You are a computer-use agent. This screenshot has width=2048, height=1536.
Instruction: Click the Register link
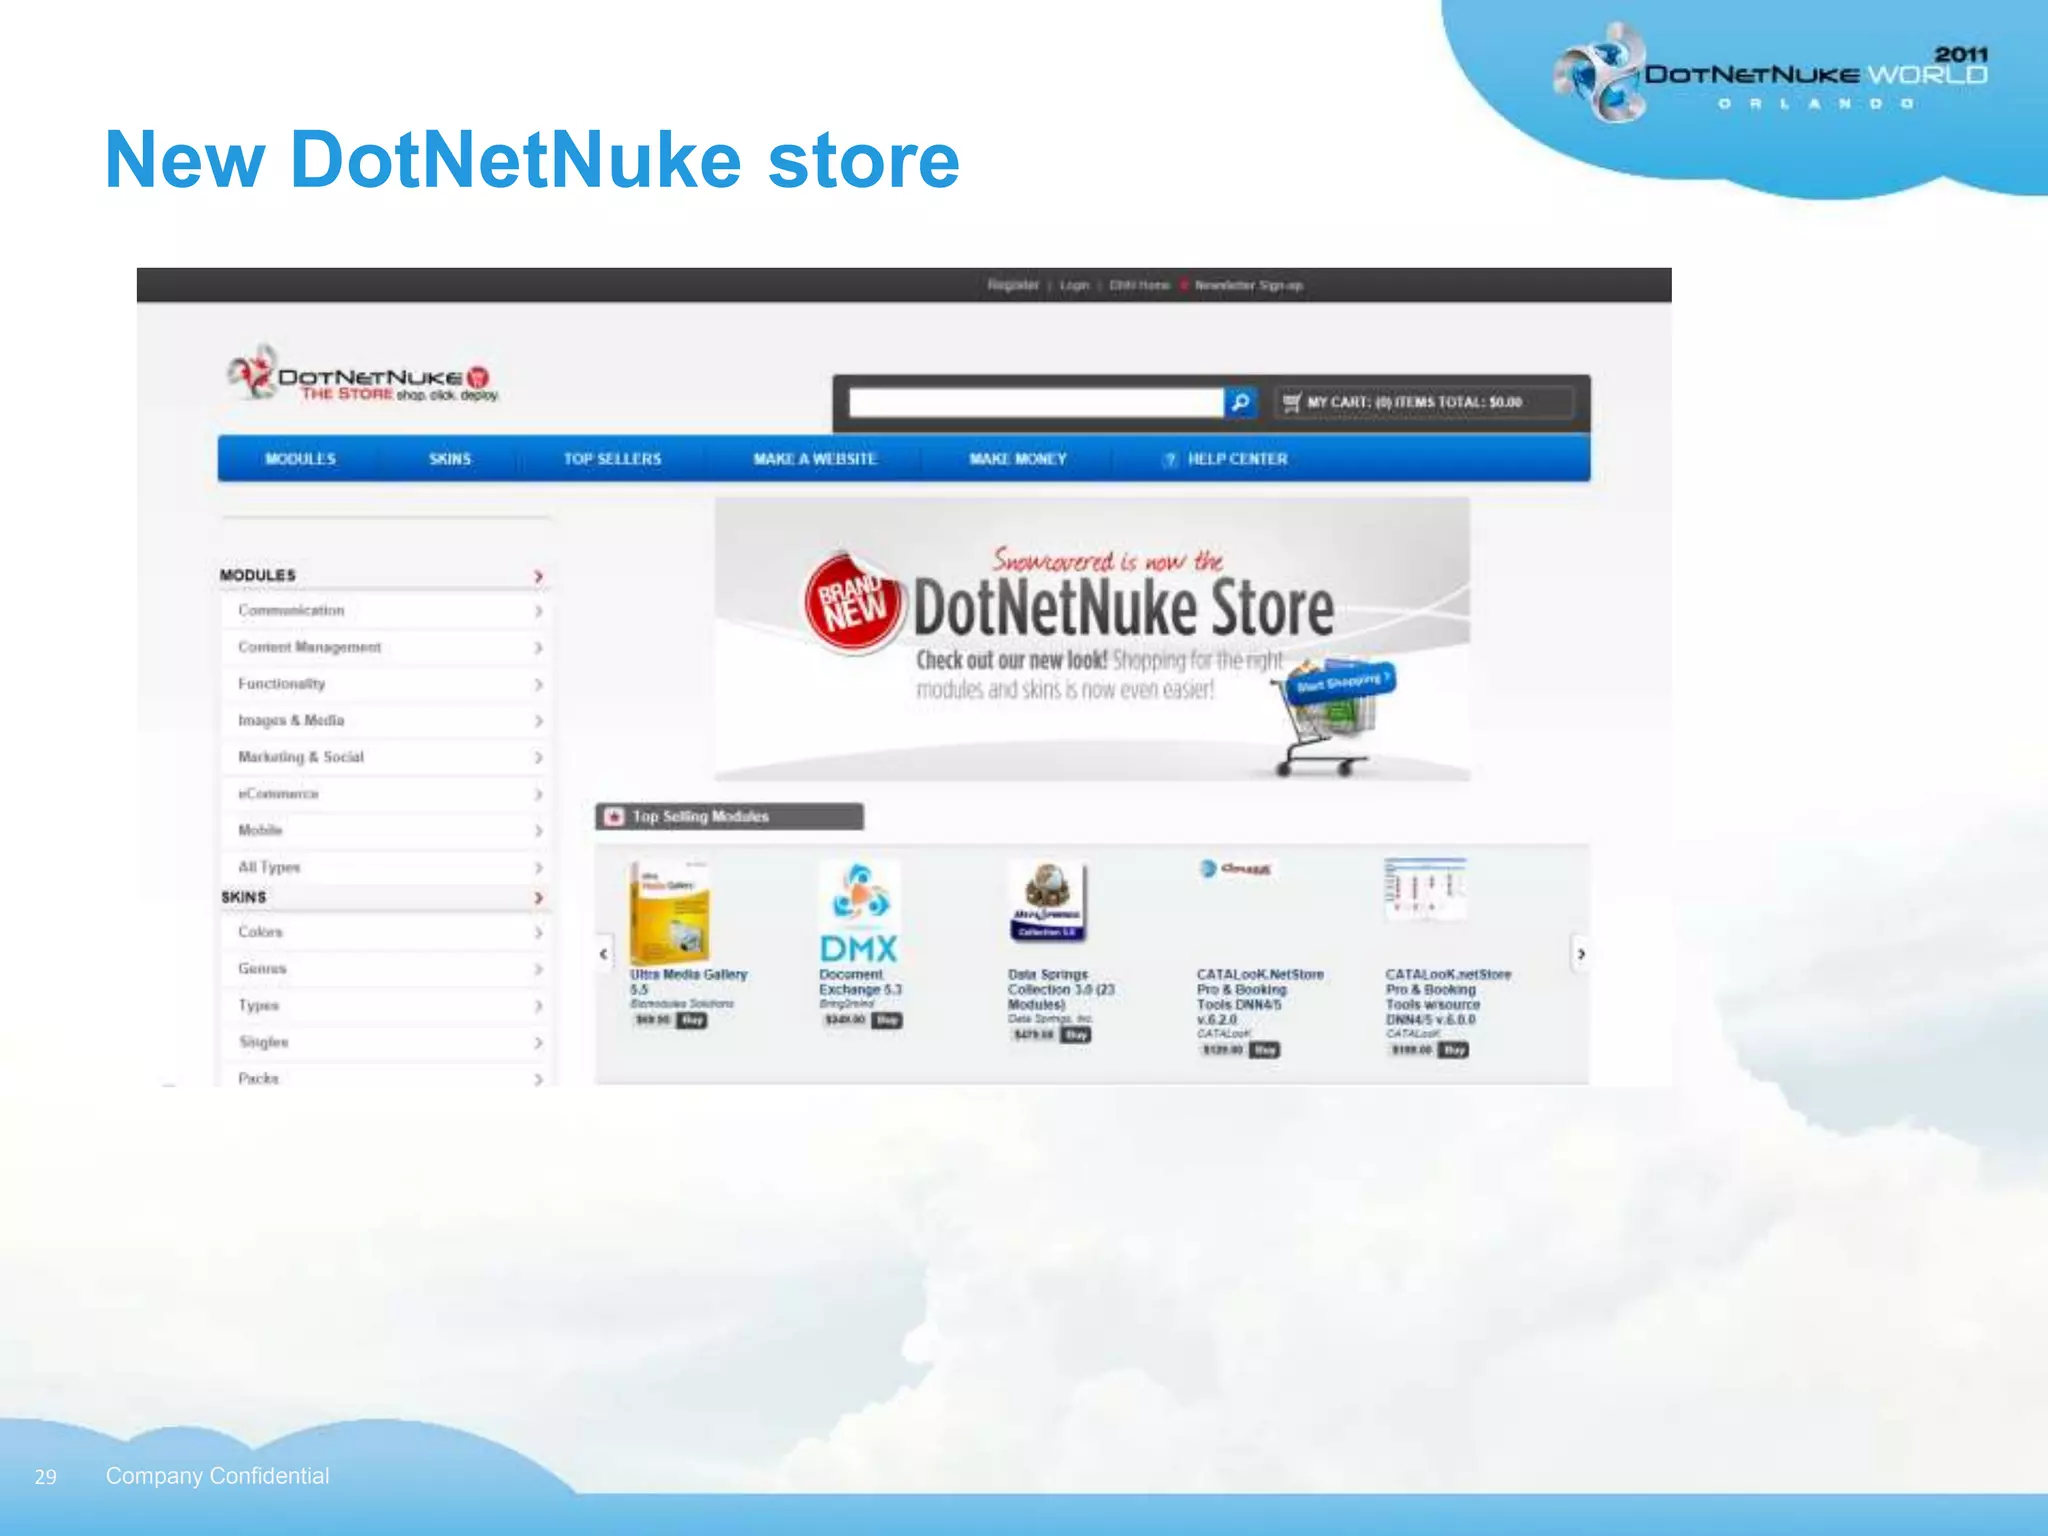1013,285
